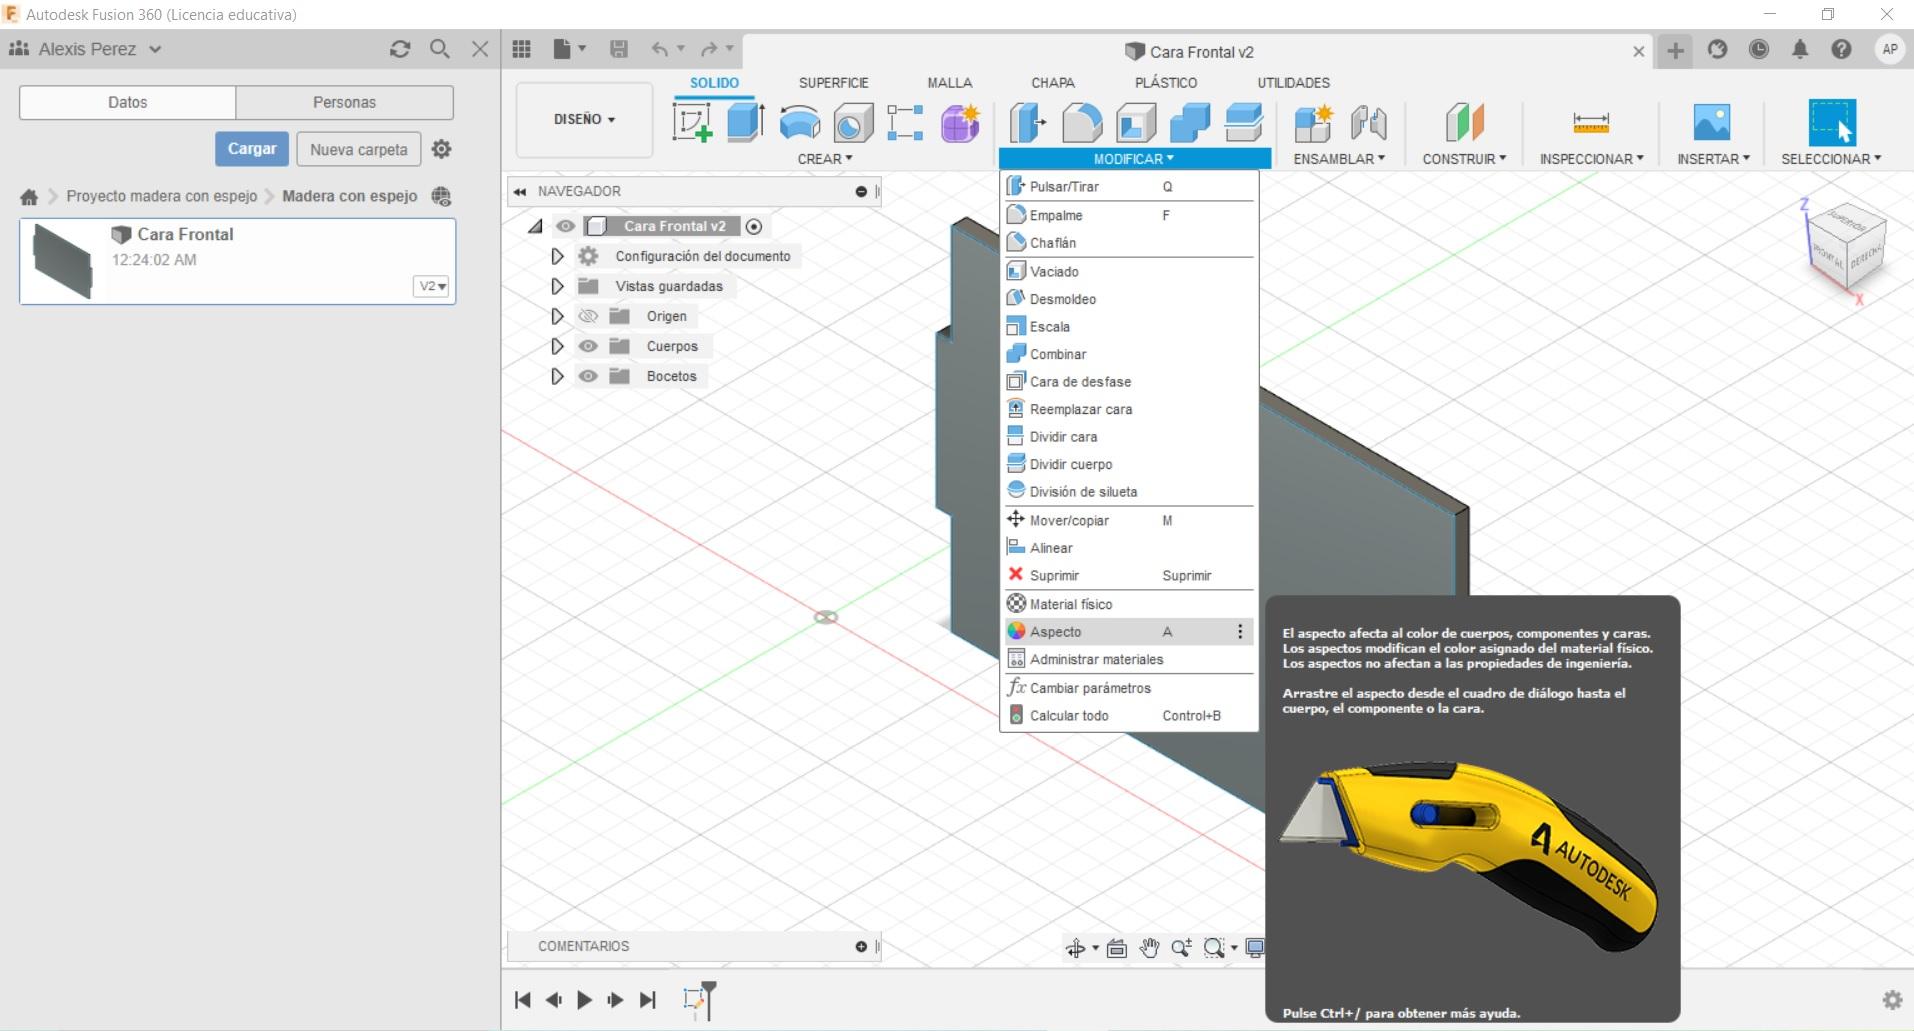Viewport: 1914px width, 1031px height.
Task: Show the hidden Origen folder
Action: pos(588,316)
